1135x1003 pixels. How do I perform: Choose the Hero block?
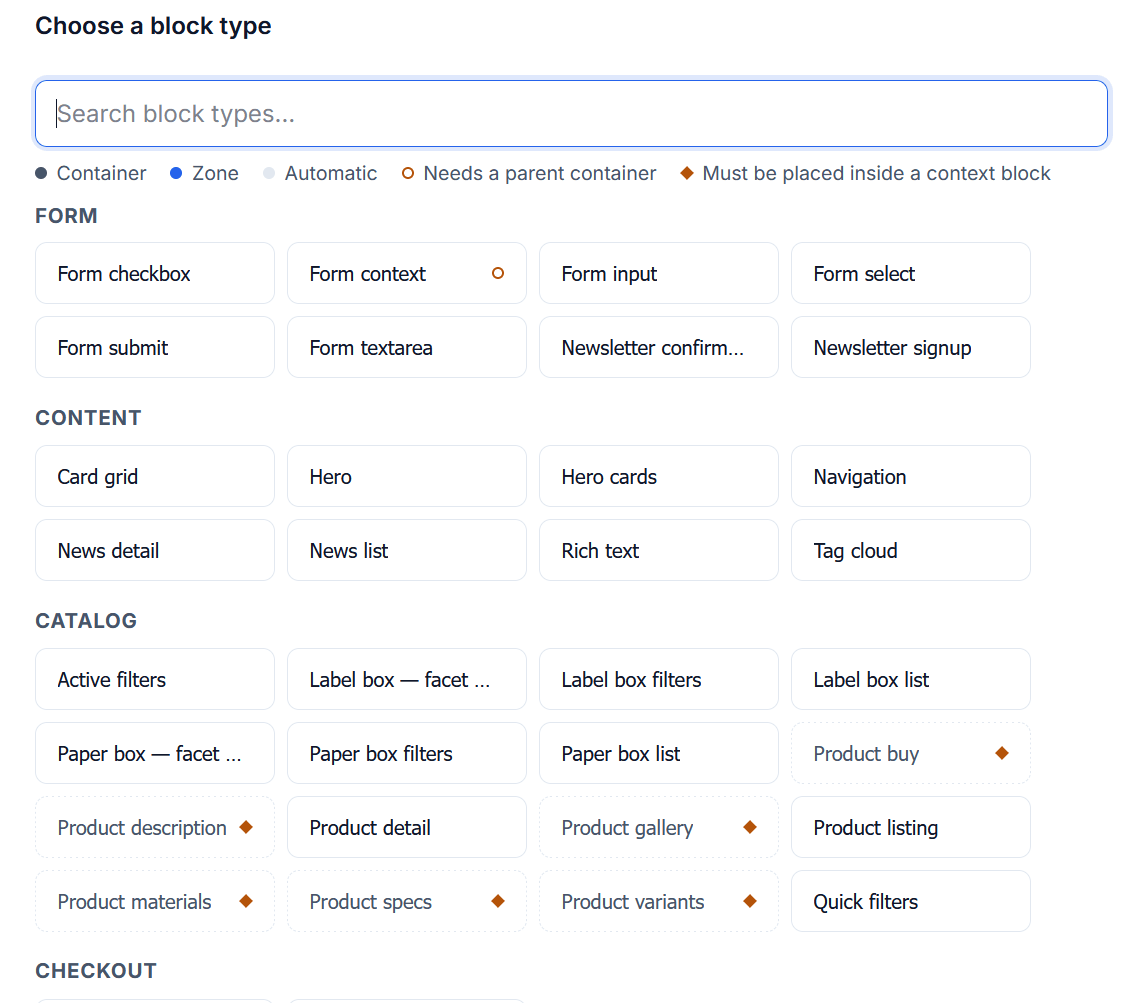(x=407, y=476)
